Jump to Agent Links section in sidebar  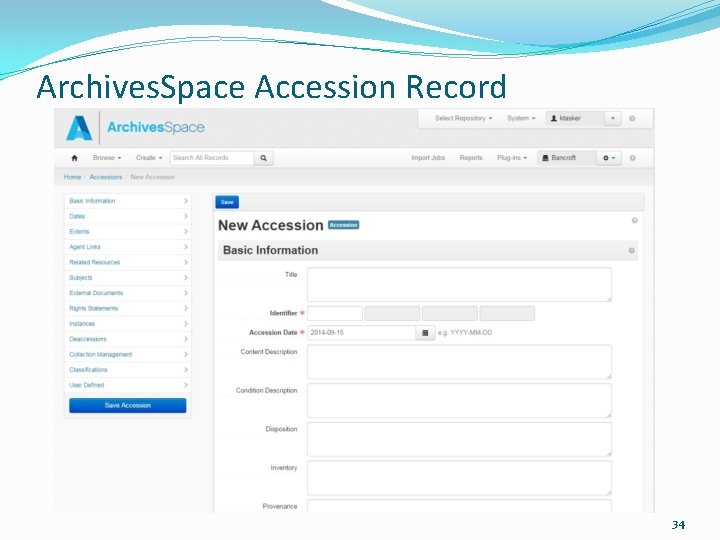pos(128,247)
